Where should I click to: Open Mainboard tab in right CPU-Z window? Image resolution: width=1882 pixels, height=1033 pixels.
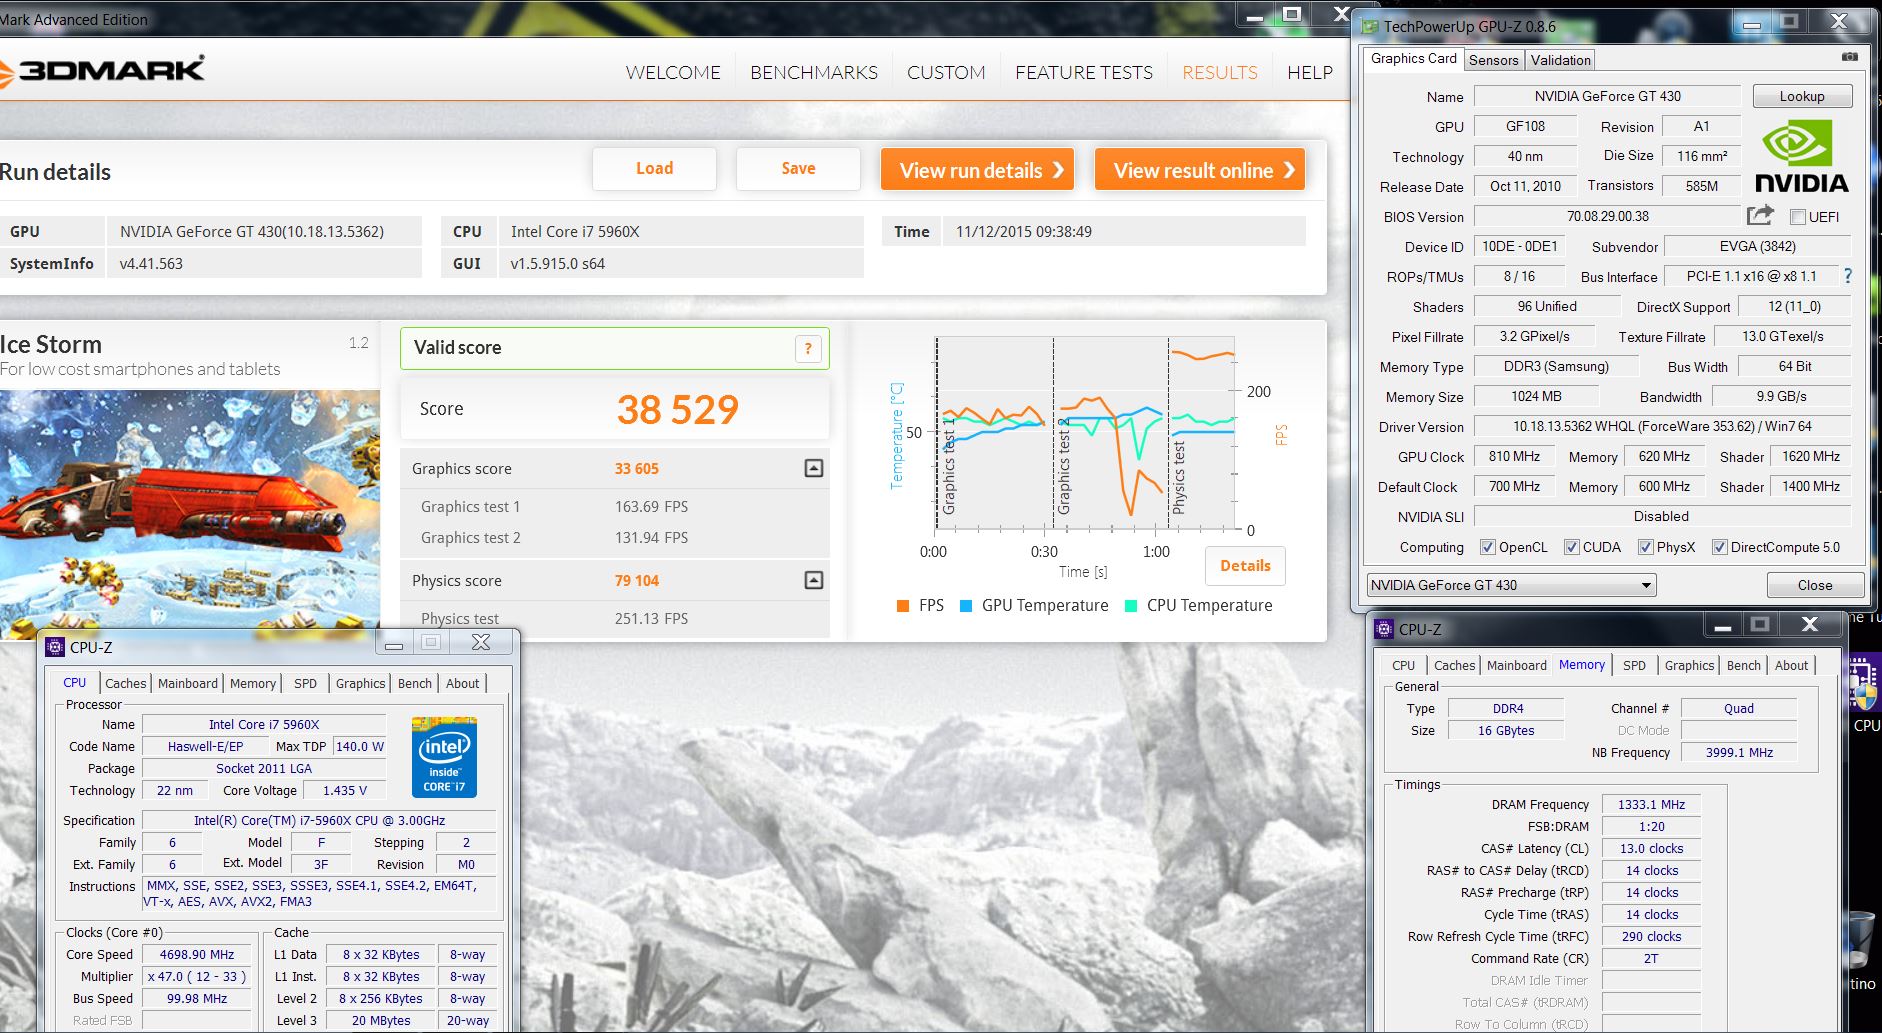tap(1516, 665)
